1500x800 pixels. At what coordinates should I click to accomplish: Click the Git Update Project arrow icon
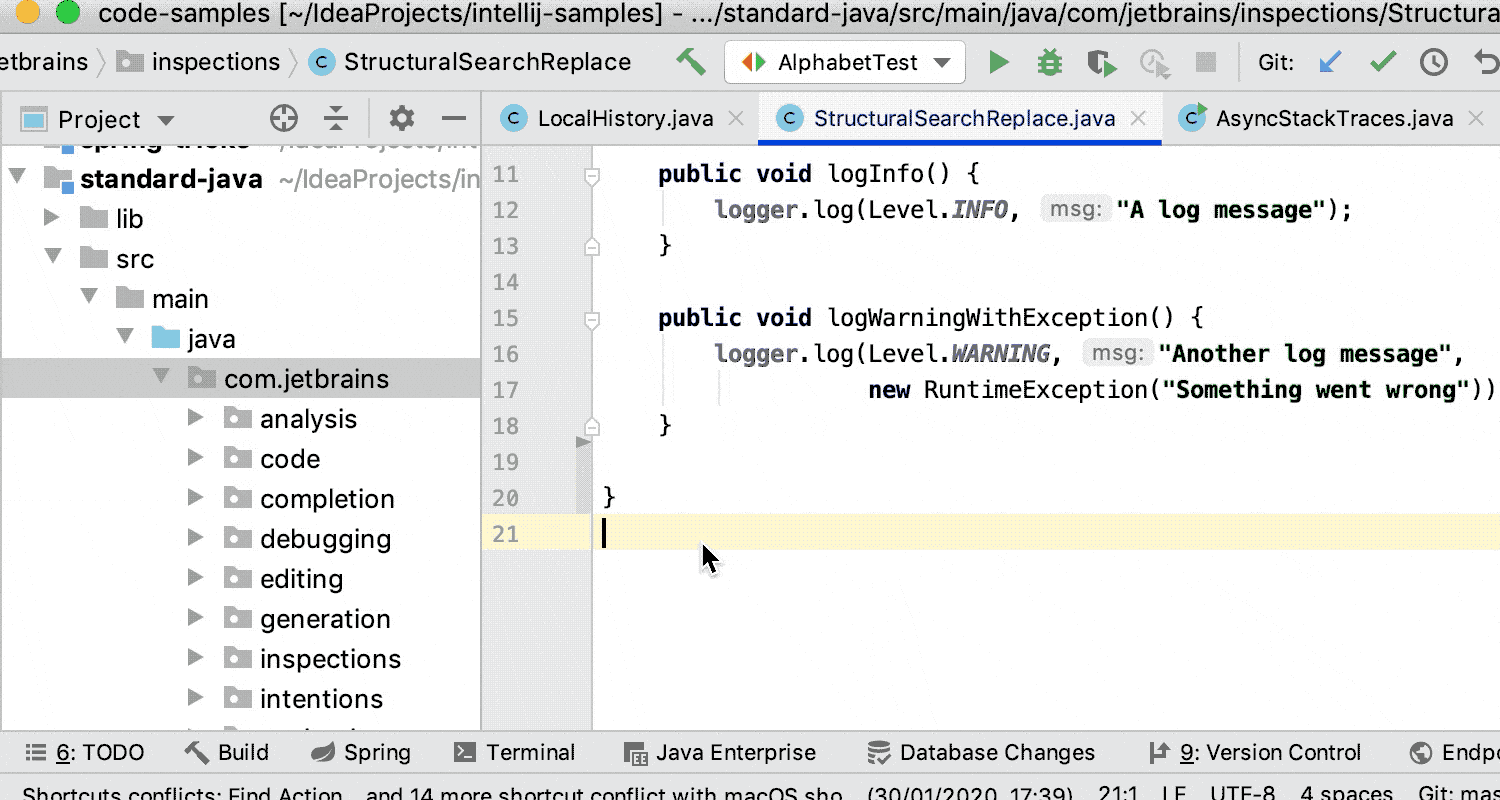pyautogui.click(x=1330, y=62)
